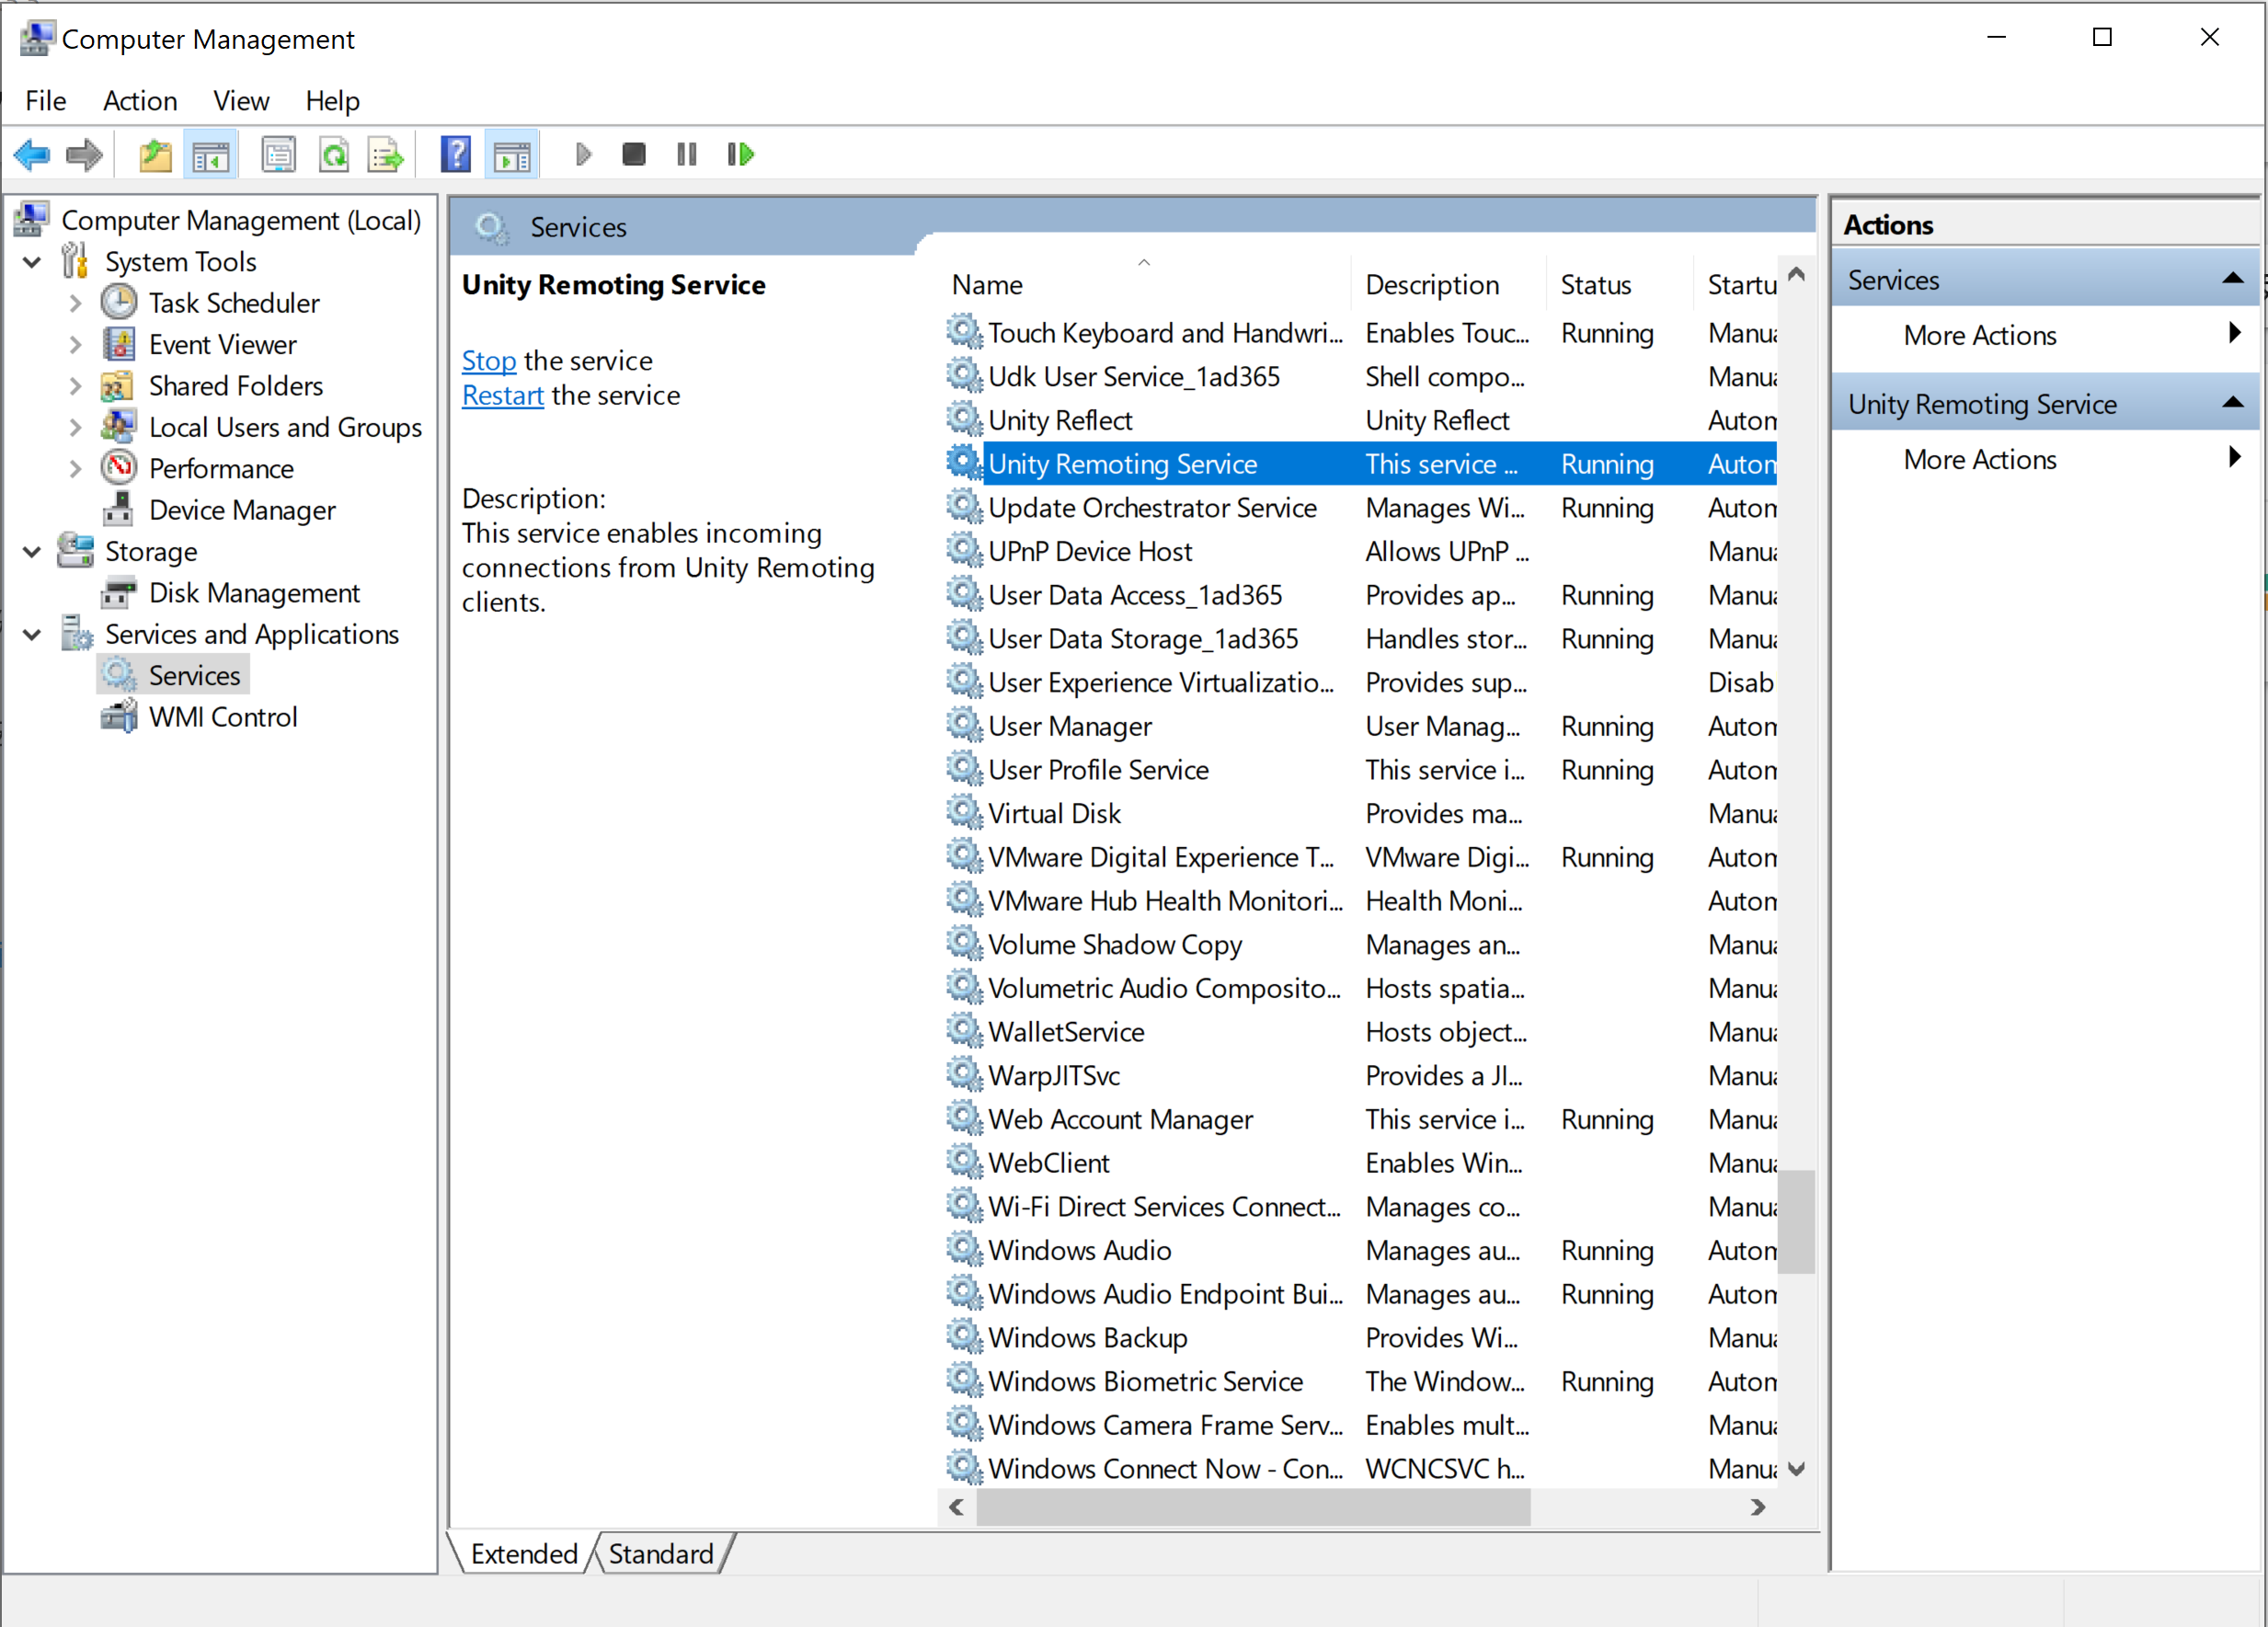Toggle Show/Hide Action Pane icon
Viewport: 2268px width, 1627px height.
tap(512, 155)
